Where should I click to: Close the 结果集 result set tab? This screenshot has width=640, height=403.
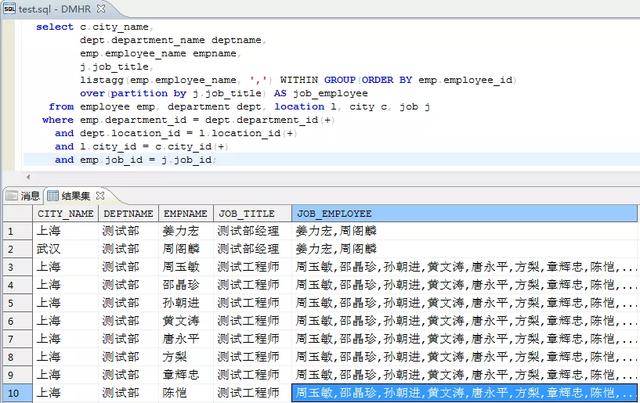tap(100, 196)
